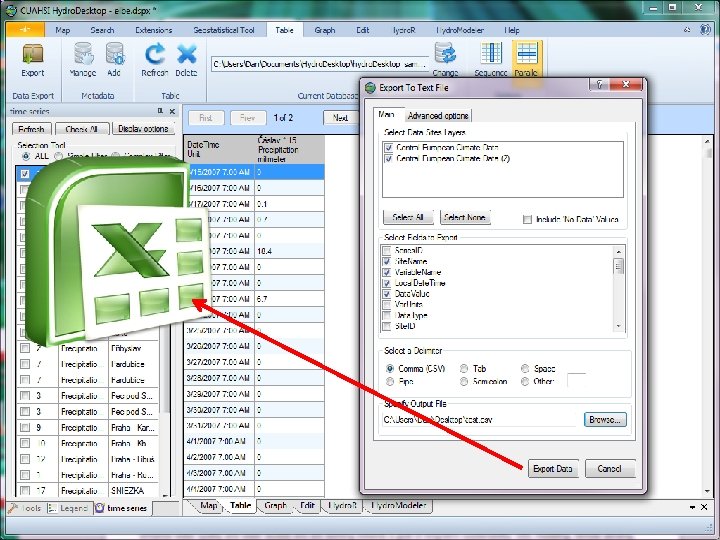Switch to bottom Map tab
This screenshot has width=720, height=540.
(x=208, y=506)
